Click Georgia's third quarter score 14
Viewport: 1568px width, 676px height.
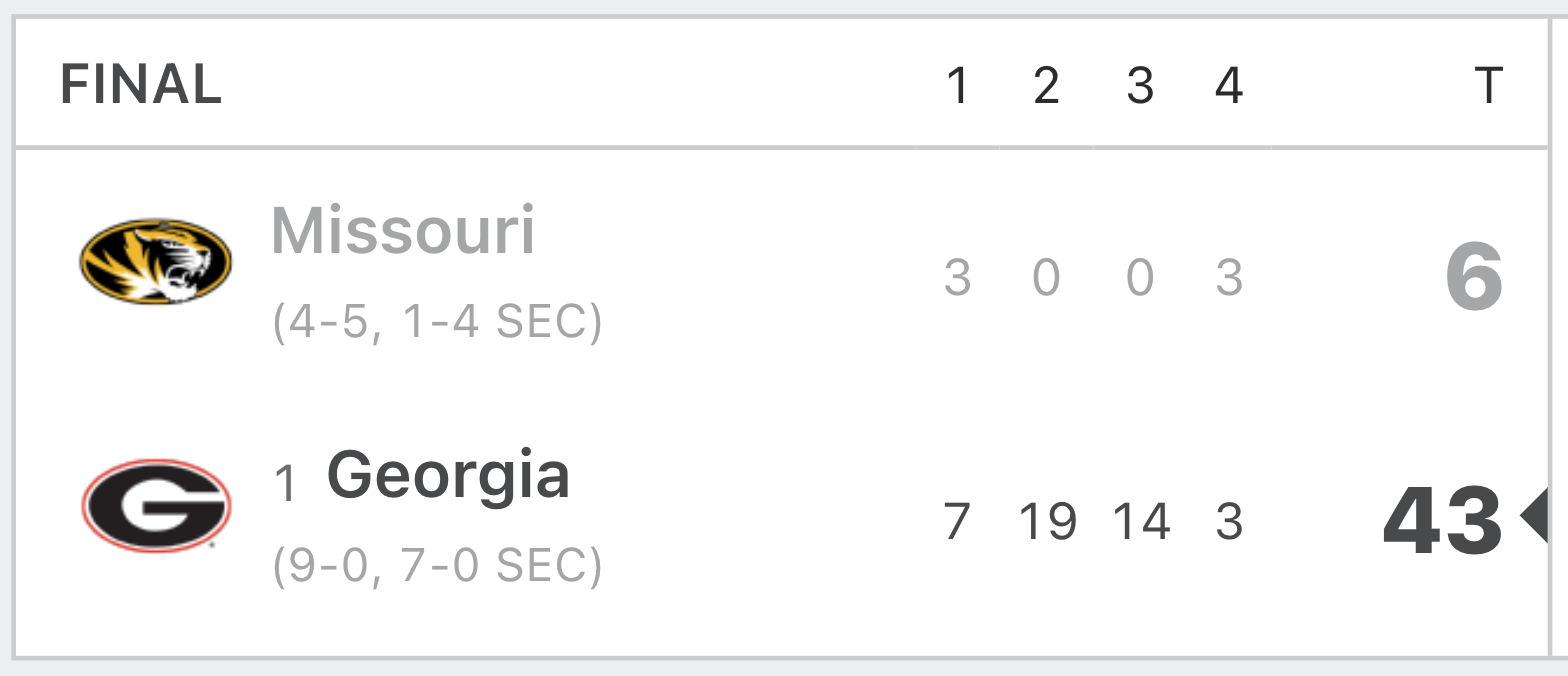(x=1141, y=522)
